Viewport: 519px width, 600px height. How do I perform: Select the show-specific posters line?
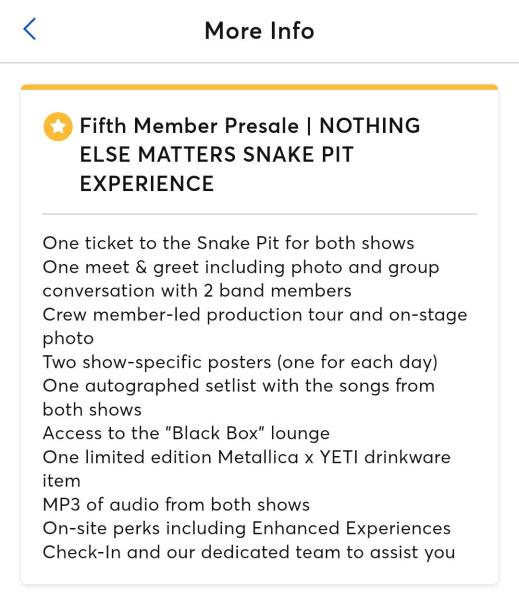[240, 362]
